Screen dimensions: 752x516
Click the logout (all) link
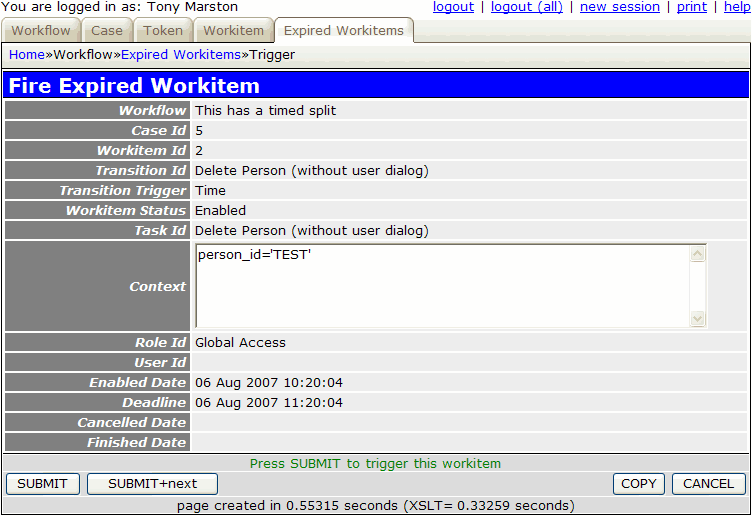pyautogui.click(x=527, y=7)
